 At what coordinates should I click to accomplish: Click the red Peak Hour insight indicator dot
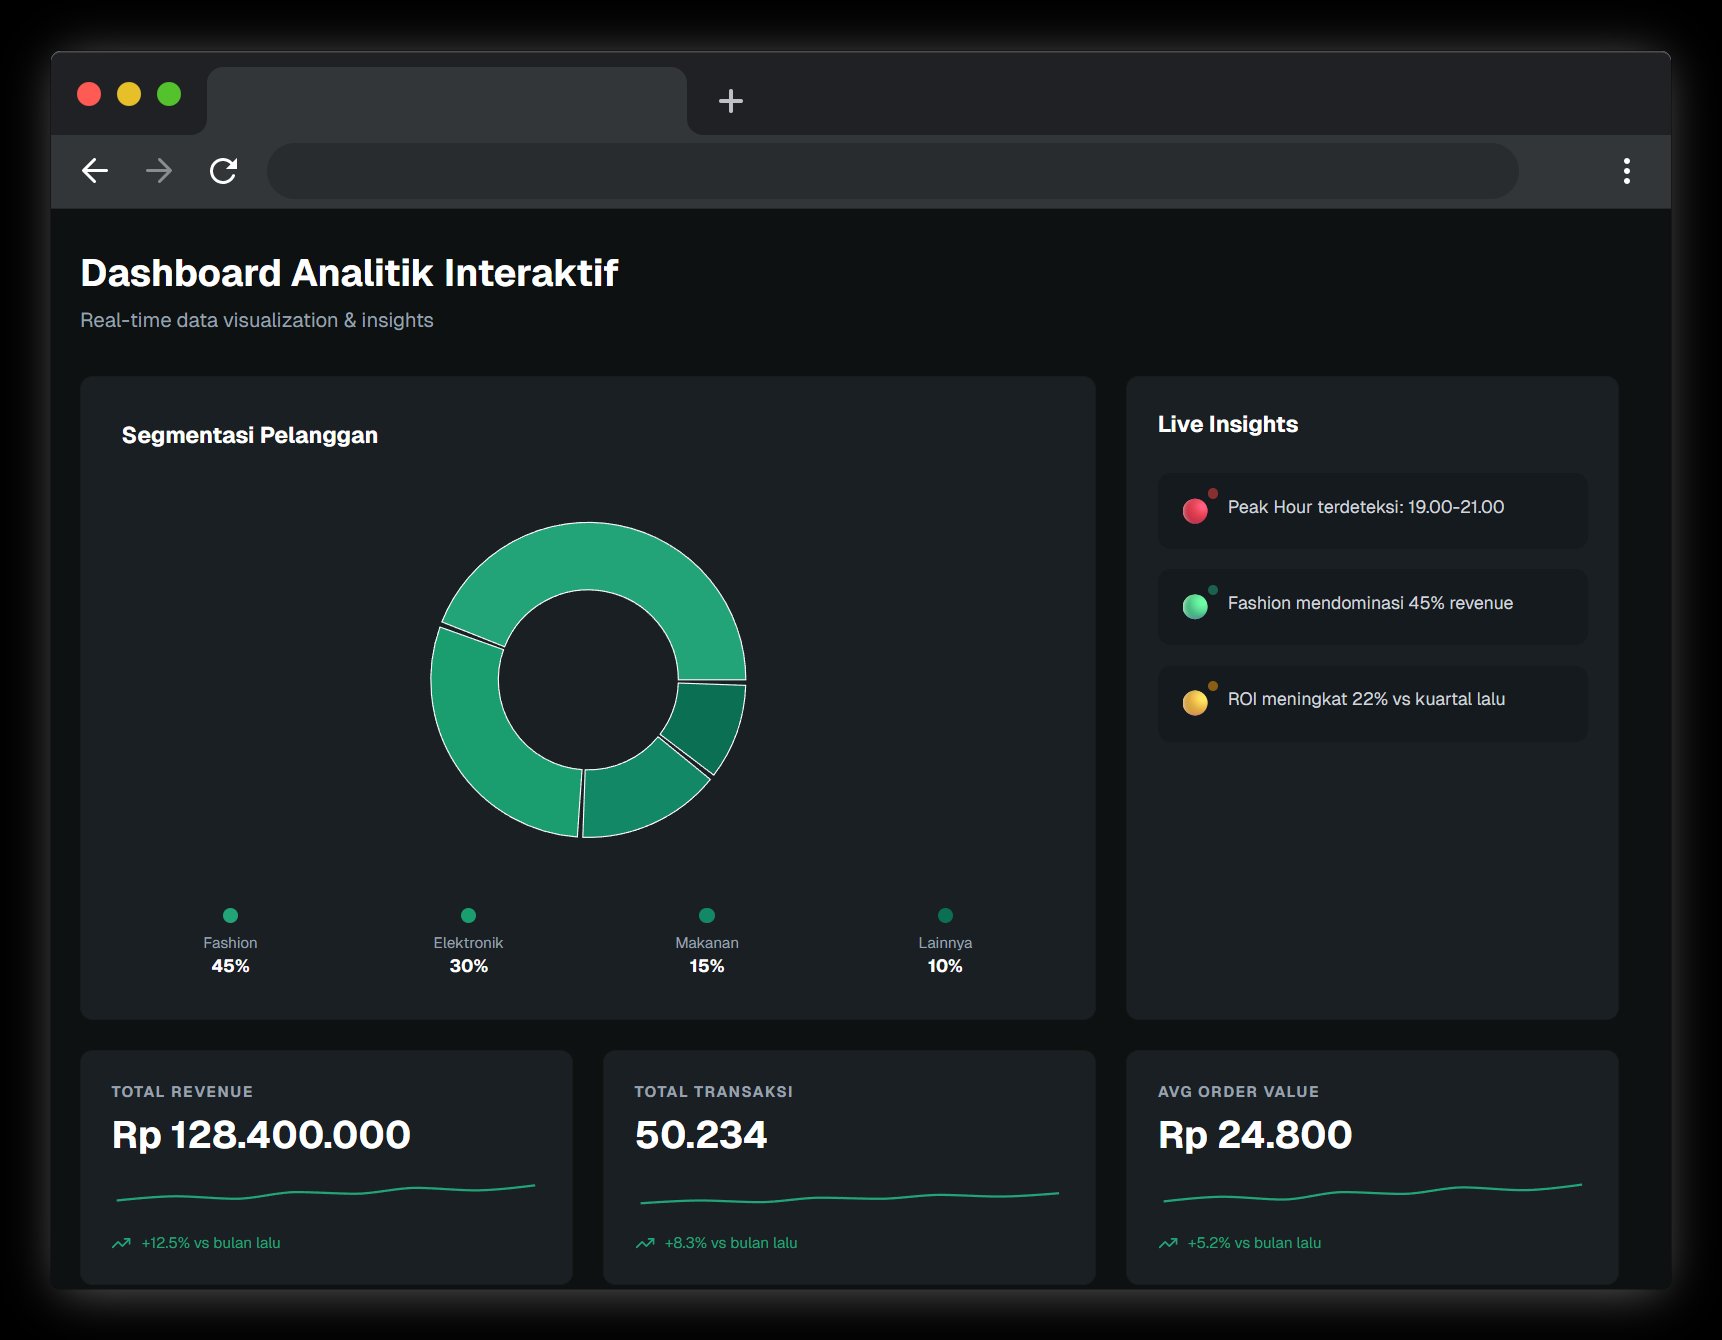click(x=1194, y=507)
